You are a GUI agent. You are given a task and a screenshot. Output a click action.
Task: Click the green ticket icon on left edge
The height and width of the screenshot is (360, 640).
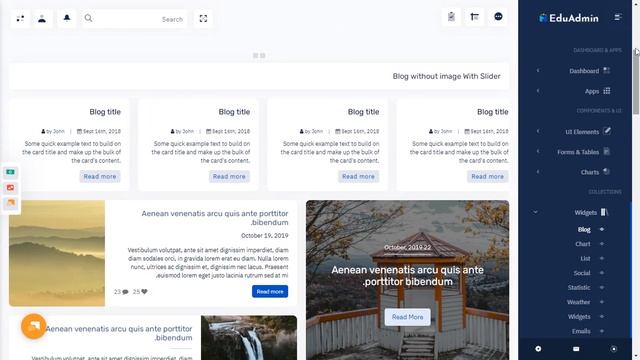pyautogui.click(x=11, y=172)
